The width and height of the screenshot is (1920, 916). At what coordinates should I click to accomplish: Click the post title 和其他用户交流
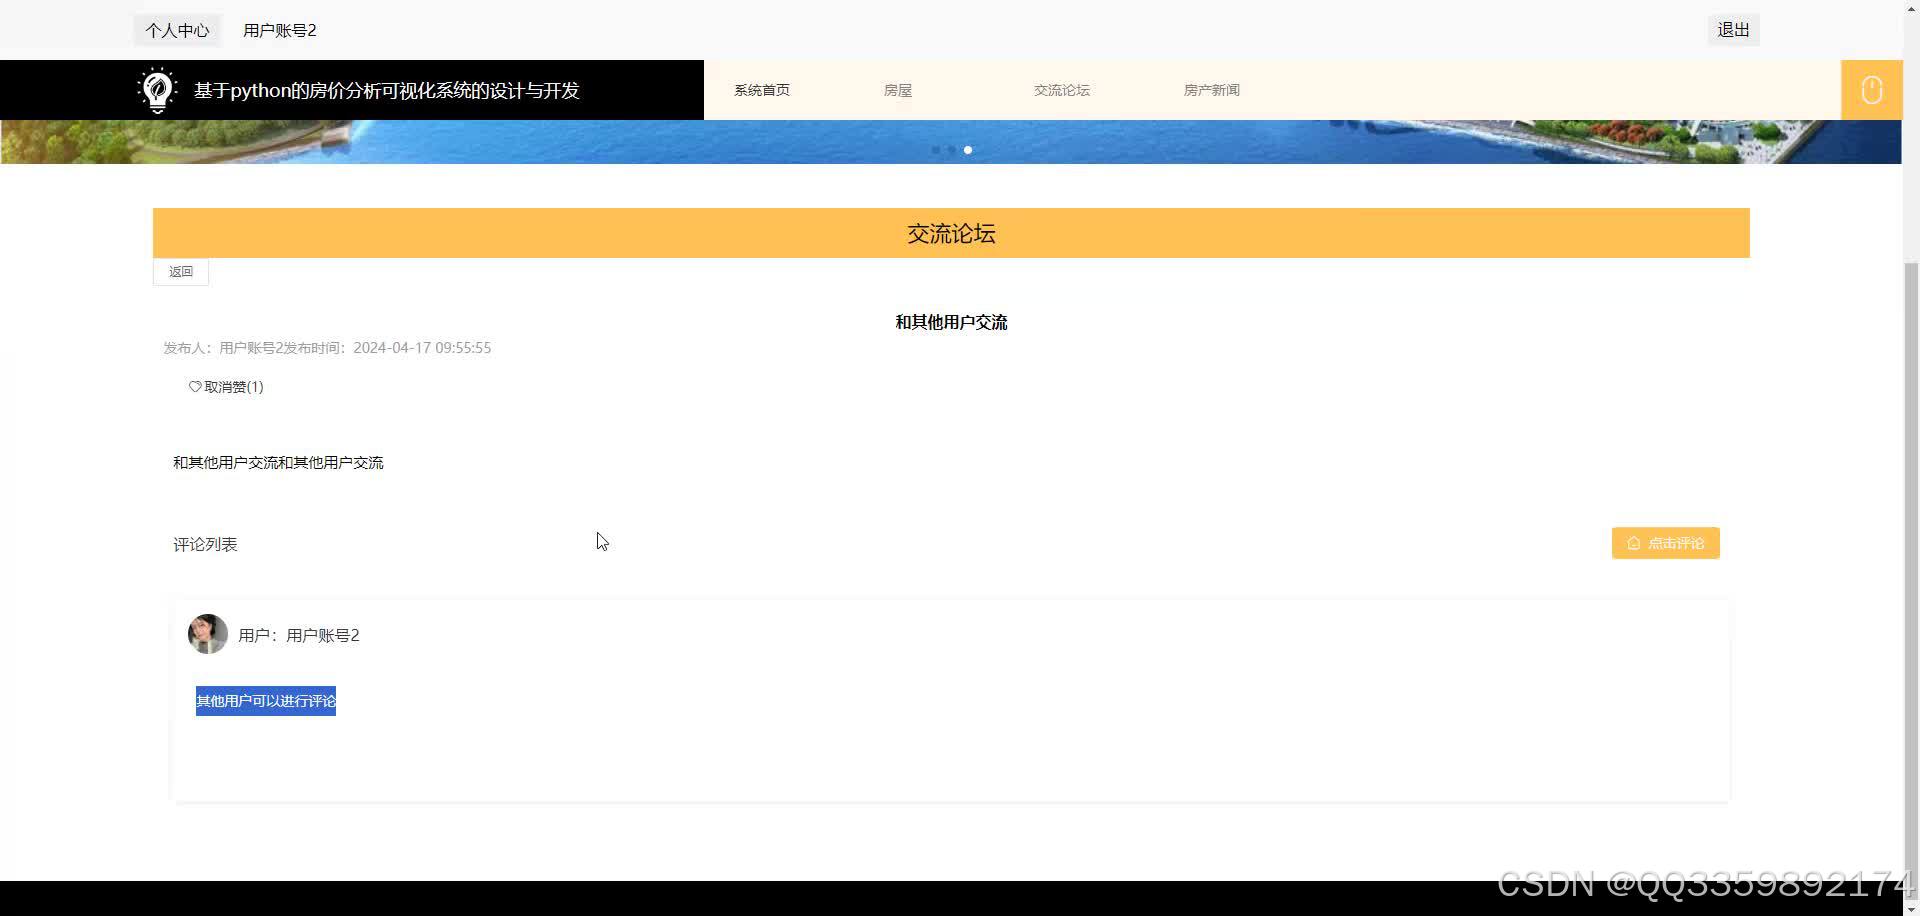[x=951, y=322]
